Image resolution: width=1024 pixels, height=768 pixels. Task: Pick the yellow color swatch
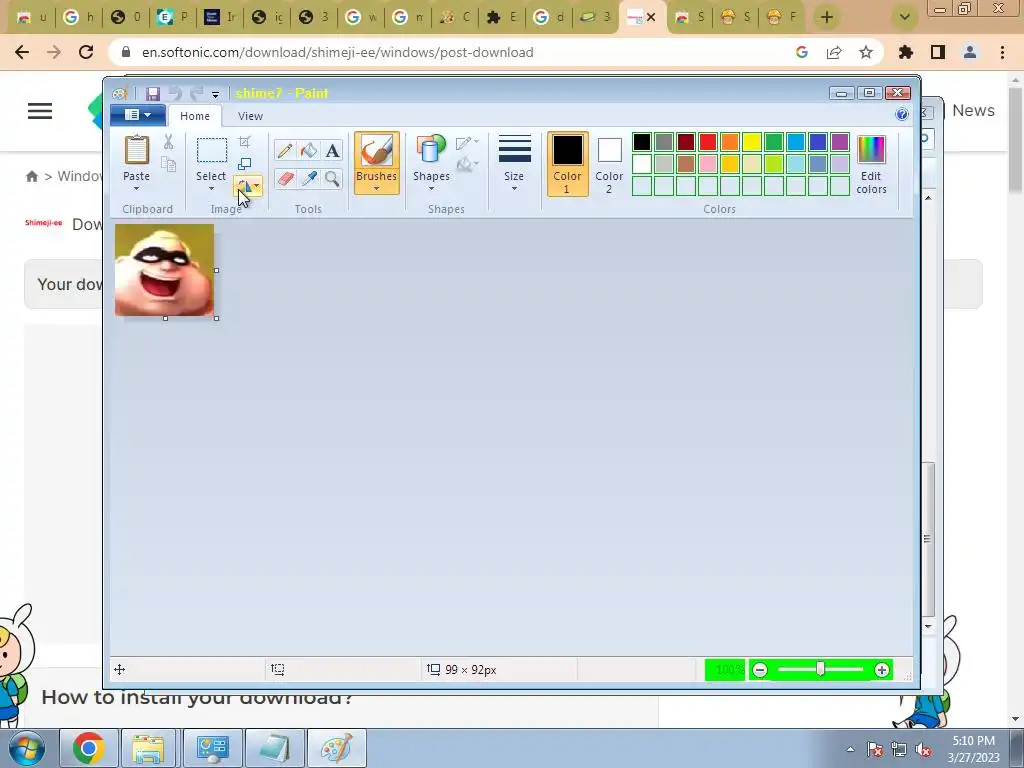(752, 142)
